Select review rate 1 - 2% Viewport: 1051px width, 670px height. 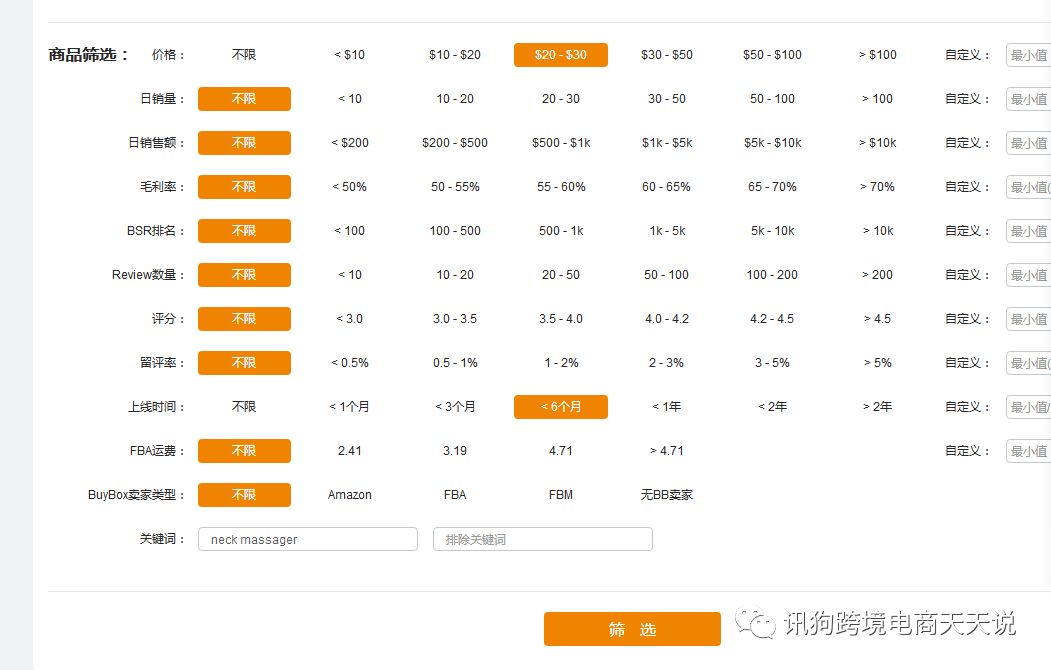[x=560, y=363]
